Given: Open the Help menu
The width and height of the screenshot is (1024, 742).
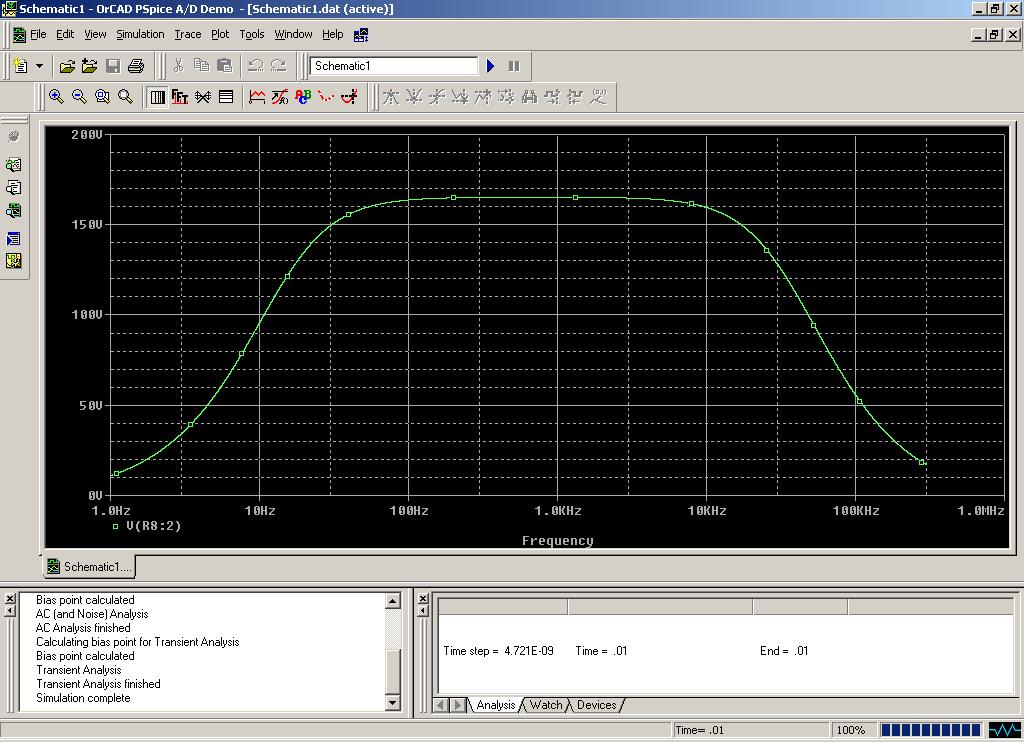Looking at the screenshot, I should point(332,35).
